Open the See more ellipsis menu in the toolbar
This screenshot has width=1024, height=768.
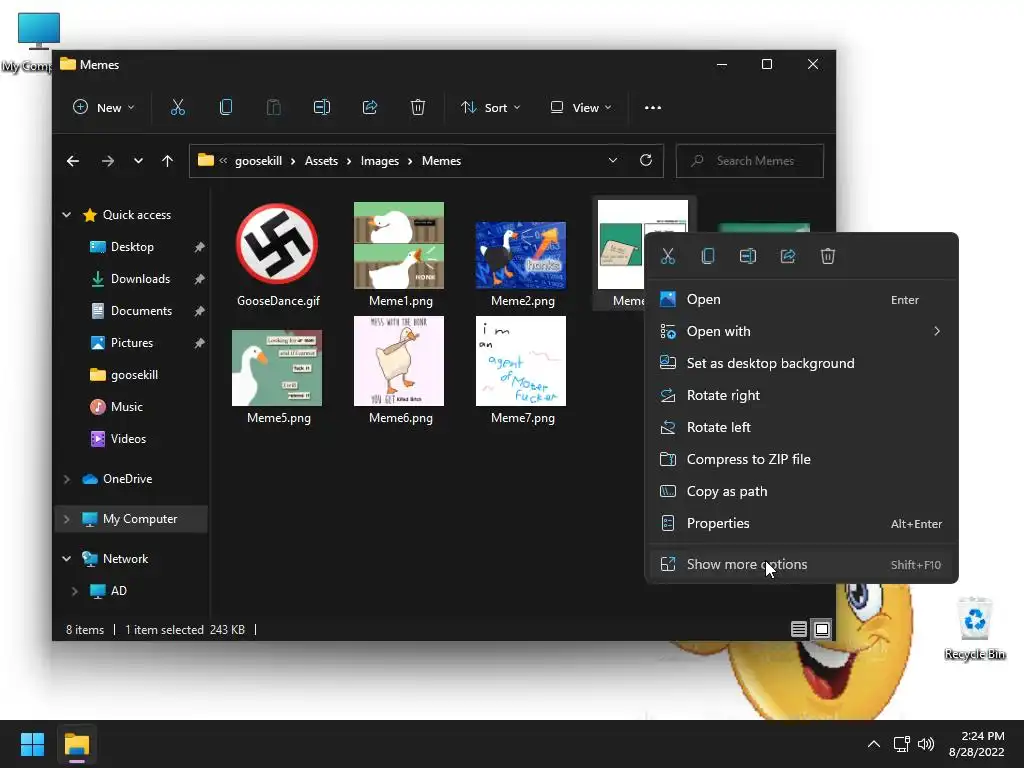pos(653,108)
